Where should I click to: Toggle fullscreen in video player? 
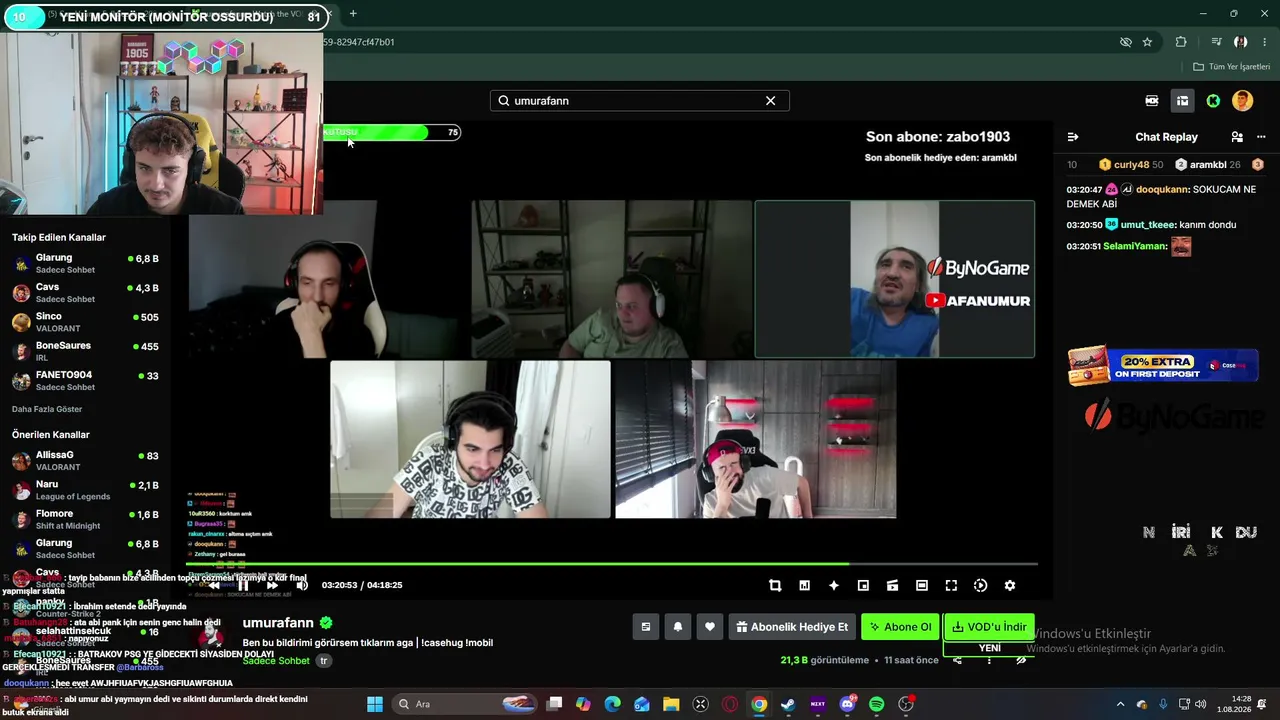pos(951,585)
